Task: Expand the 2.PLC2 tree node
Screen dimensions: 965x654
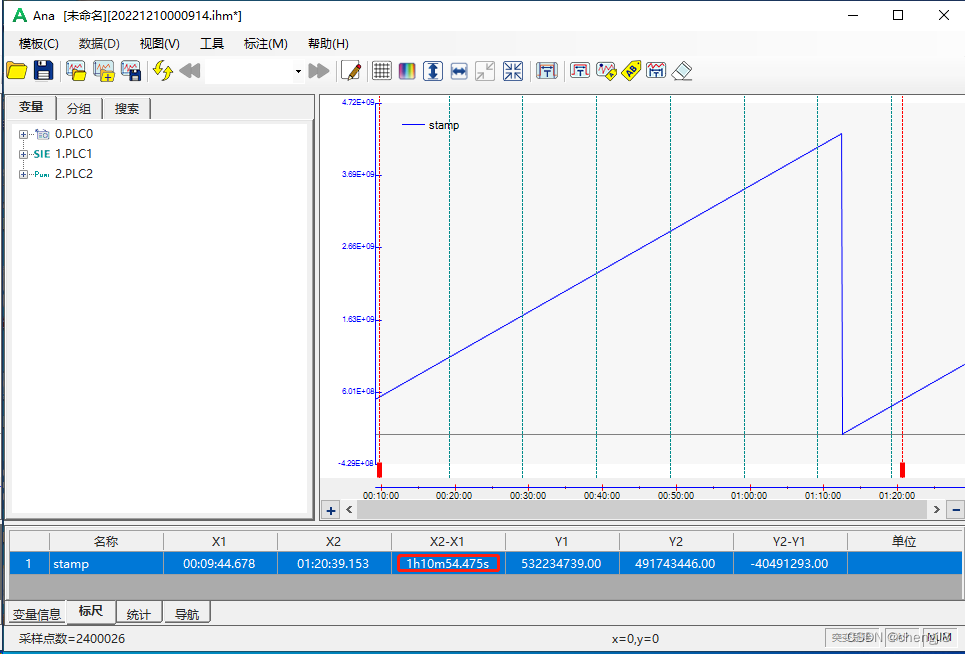Action: [23, 174]
